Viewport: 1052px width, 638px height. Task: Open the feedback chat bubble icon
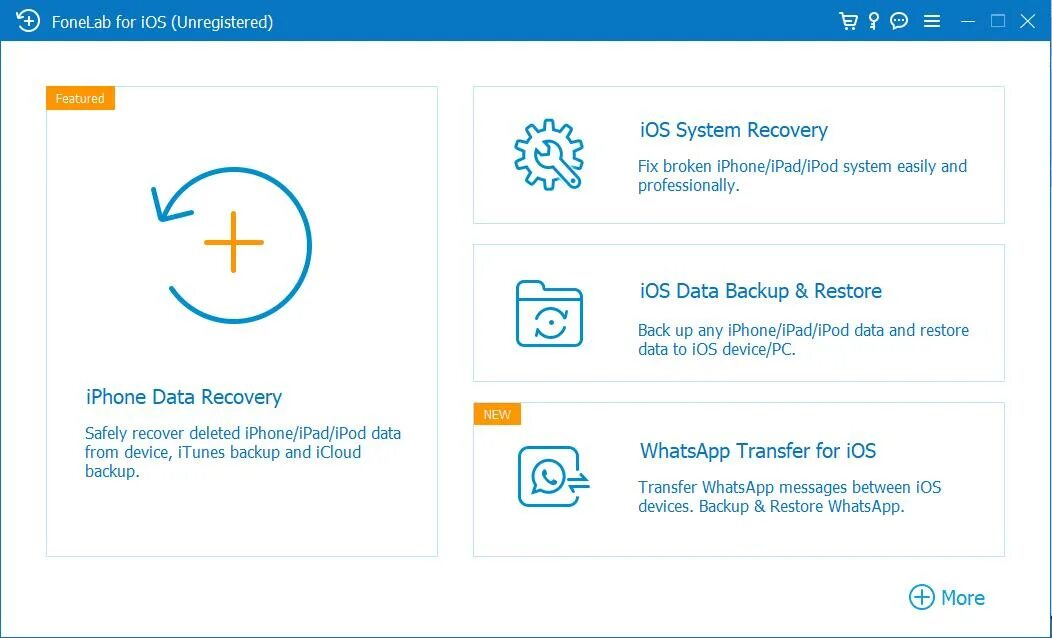click(x=899, y=21)
